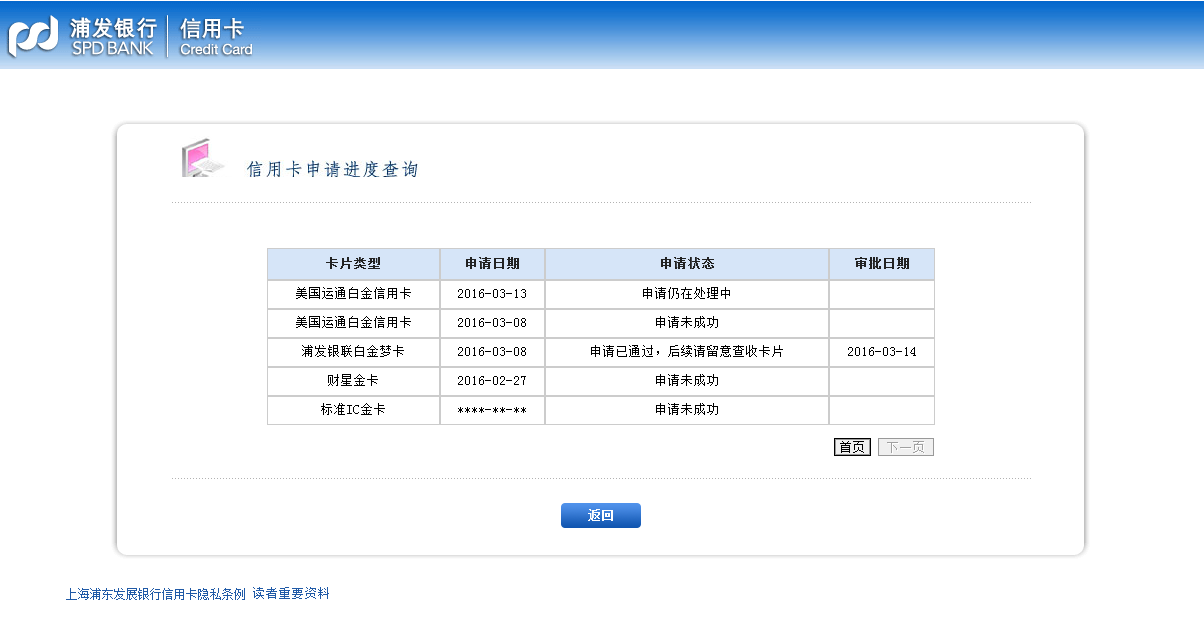Select 美国运通白金信用卡 dated 2016-03-13
The height and width of the screenshot is (637, 1204).
(x=353, y=294)
